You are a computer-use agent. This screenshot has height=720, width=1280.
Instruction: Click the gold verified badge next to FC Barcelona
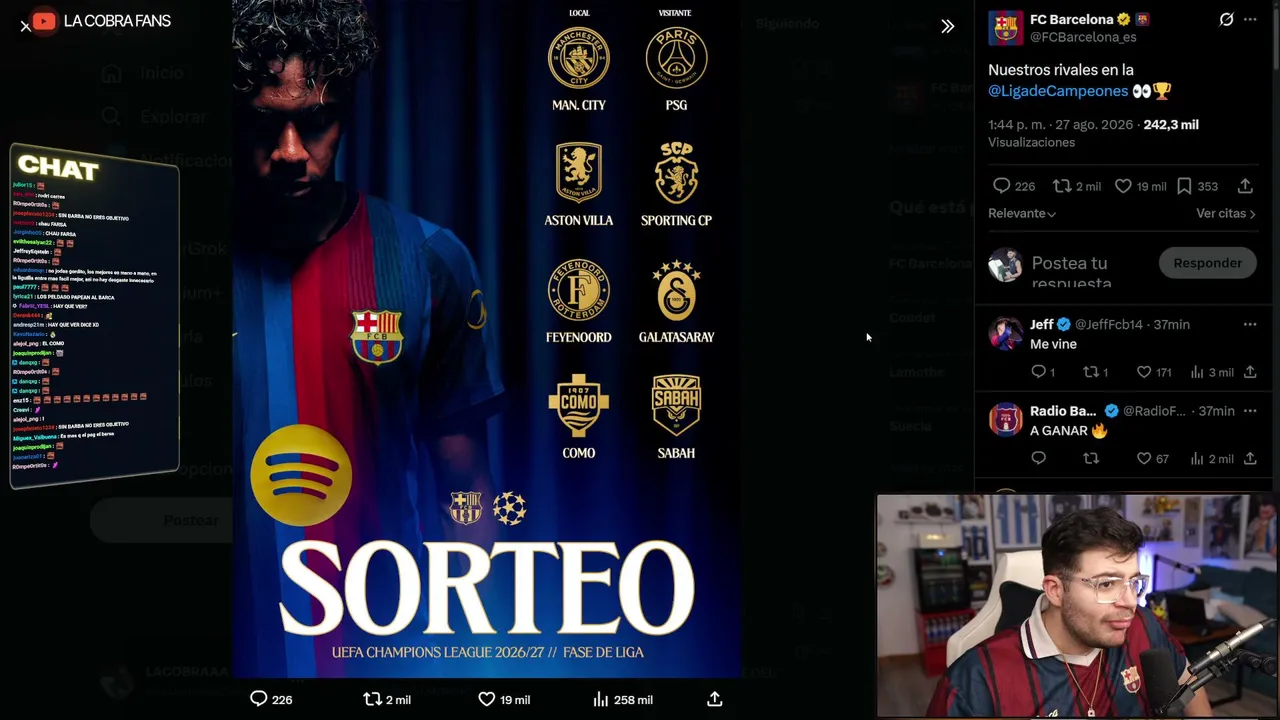click(x=1124, y=19)
